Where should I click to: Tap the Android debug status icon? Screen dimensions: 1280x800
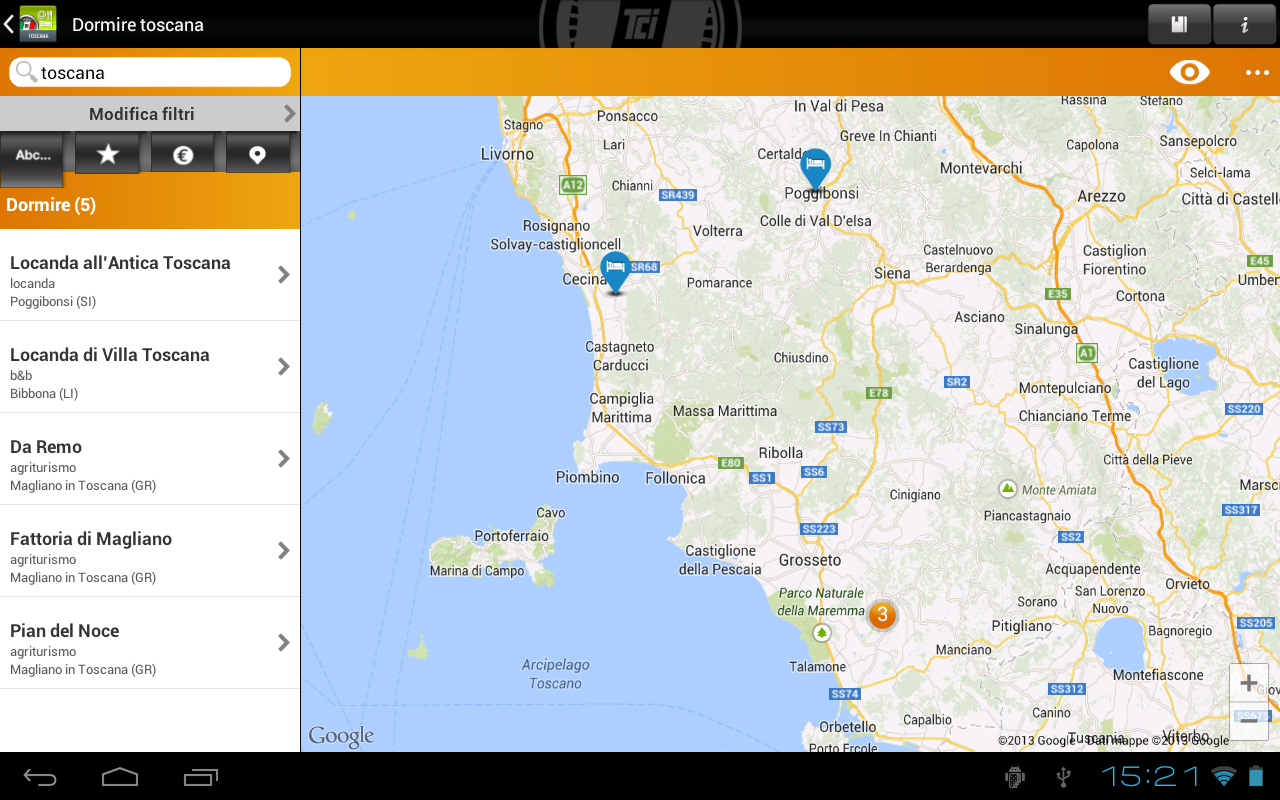pos(1015,777)
